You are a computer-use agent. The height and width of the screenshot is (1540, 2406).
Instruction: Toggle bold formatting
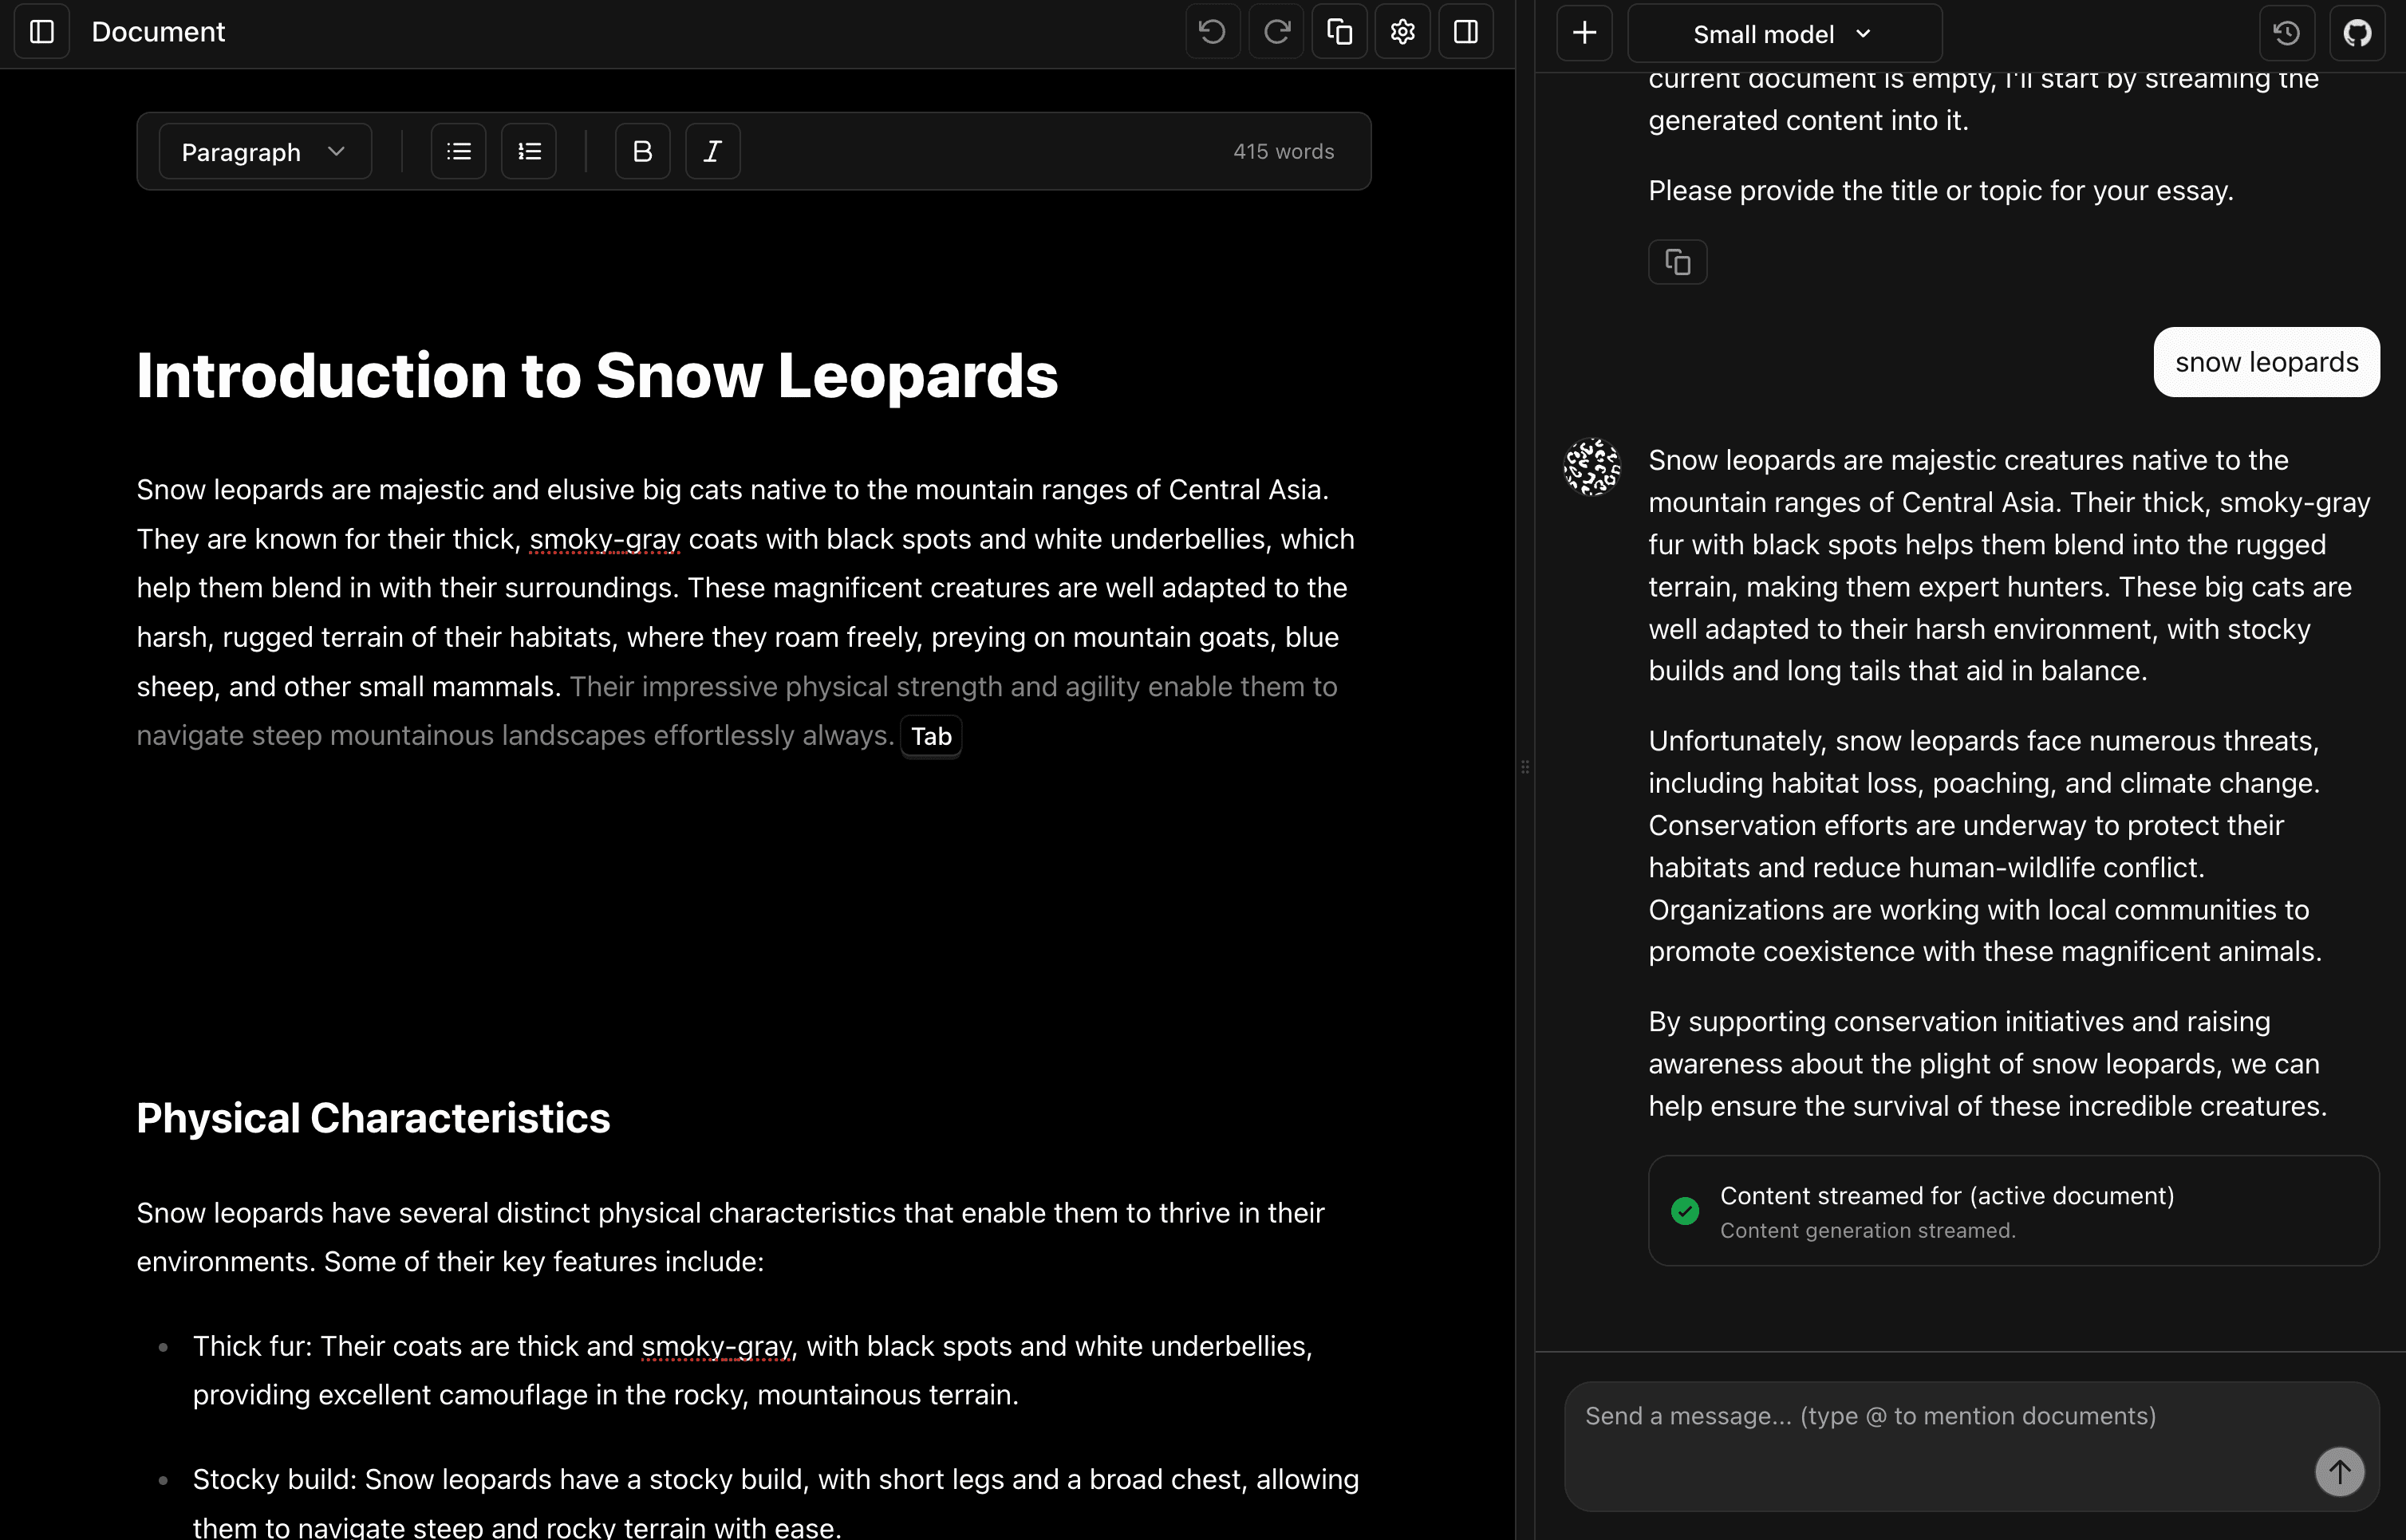642,150
